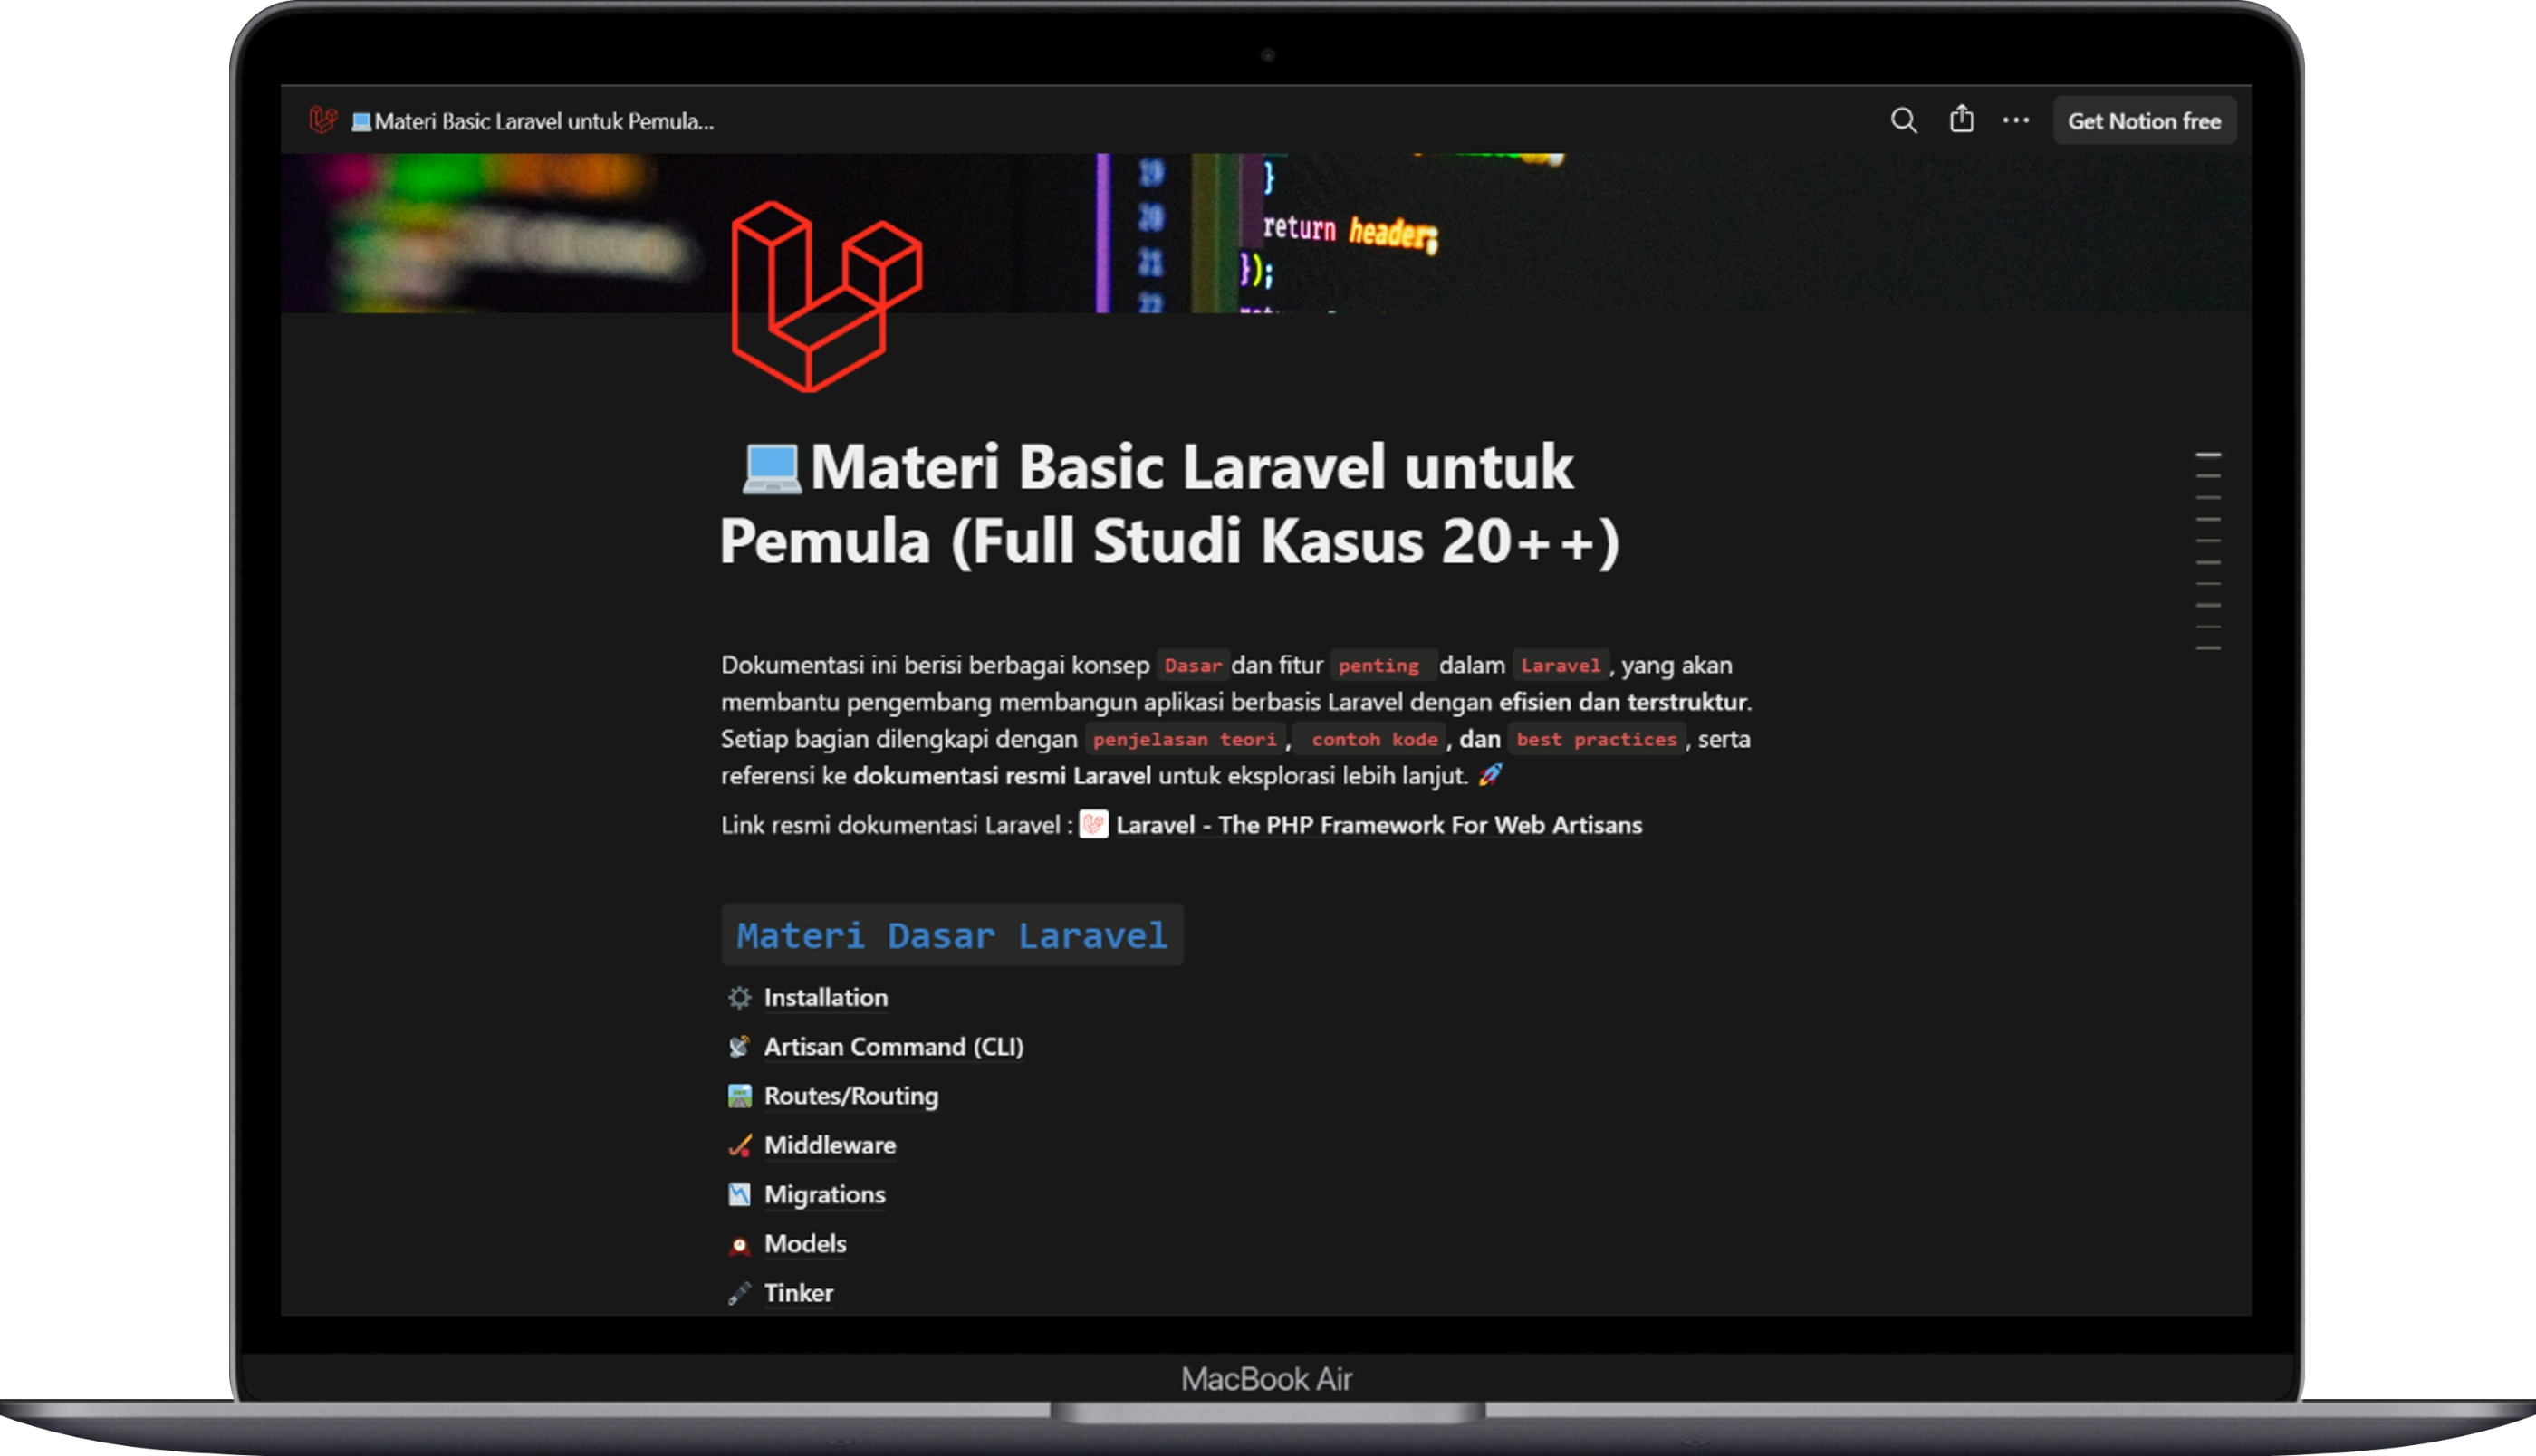Open the Laravel PHP Framework documentation link
This screenshot has width=2536, height=1456.
1379,825
